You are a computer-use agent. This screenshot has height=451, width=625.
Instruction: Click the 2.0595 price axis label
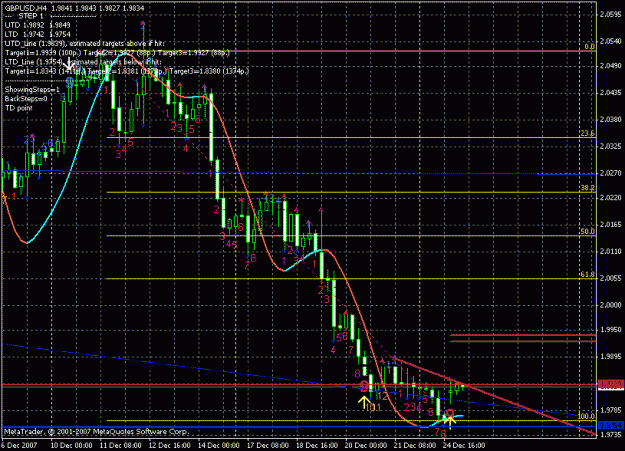coord(611,14)
